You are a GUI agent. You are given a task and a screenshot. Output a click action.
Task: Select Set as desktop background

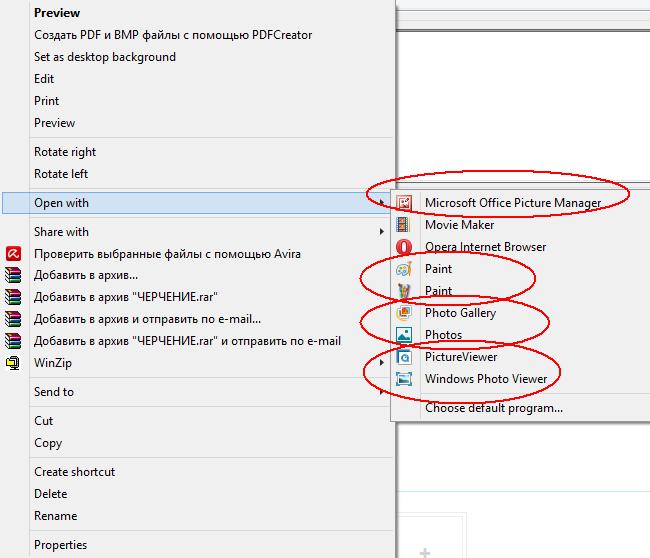point(104,57)
